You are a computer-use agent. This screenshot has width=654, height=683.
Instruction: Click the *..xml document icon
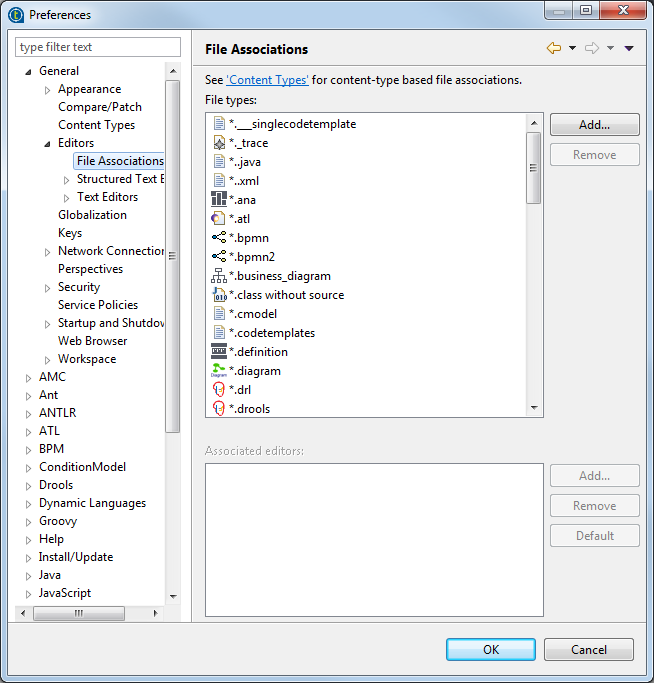(219, 180)
